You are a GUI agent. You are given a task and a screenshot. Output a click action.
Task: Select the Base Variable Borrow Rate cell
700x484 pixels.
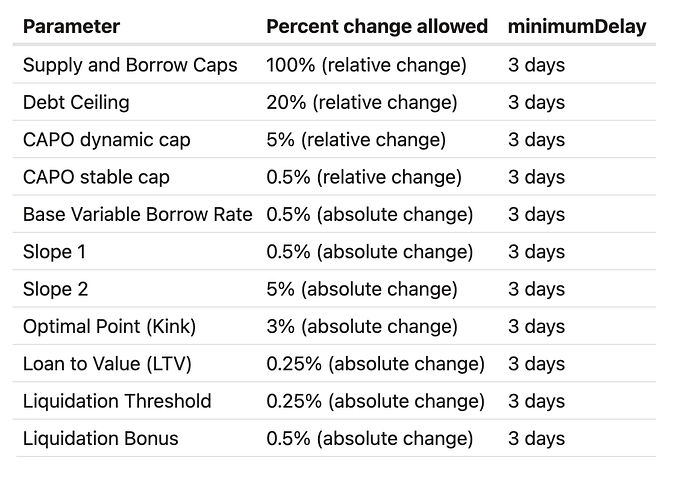(x=137, y=214)
